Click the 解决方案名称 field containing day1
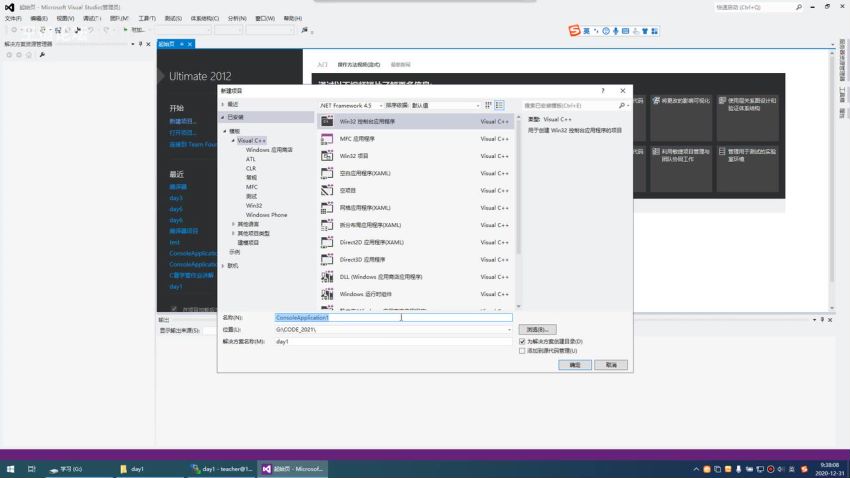Image resolution: width=850 pixels, height=478 pixels. (393, 341)
